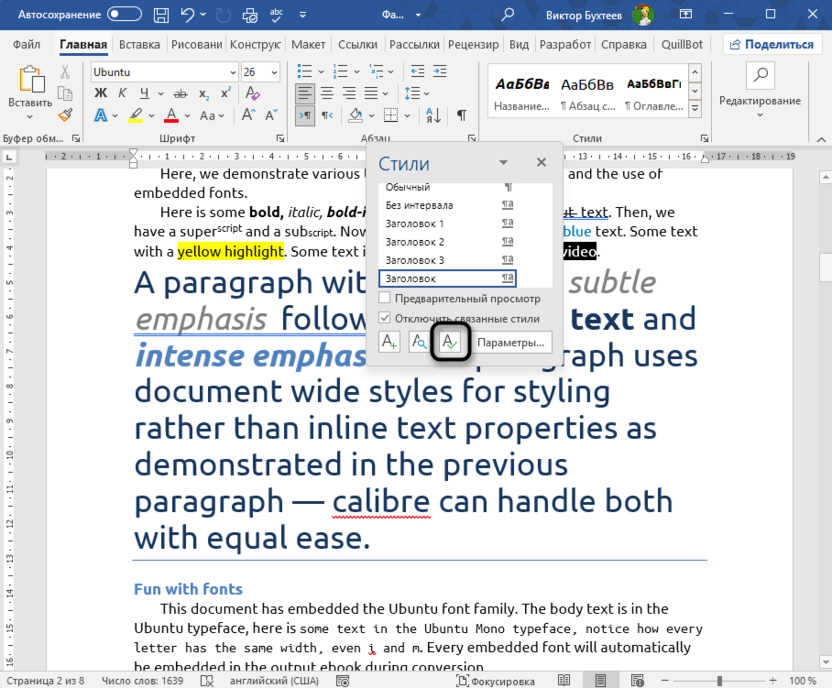Center-align text with the ribbon icon
The width and height of the screenshot is (832, 688).
tap(328, 93)
